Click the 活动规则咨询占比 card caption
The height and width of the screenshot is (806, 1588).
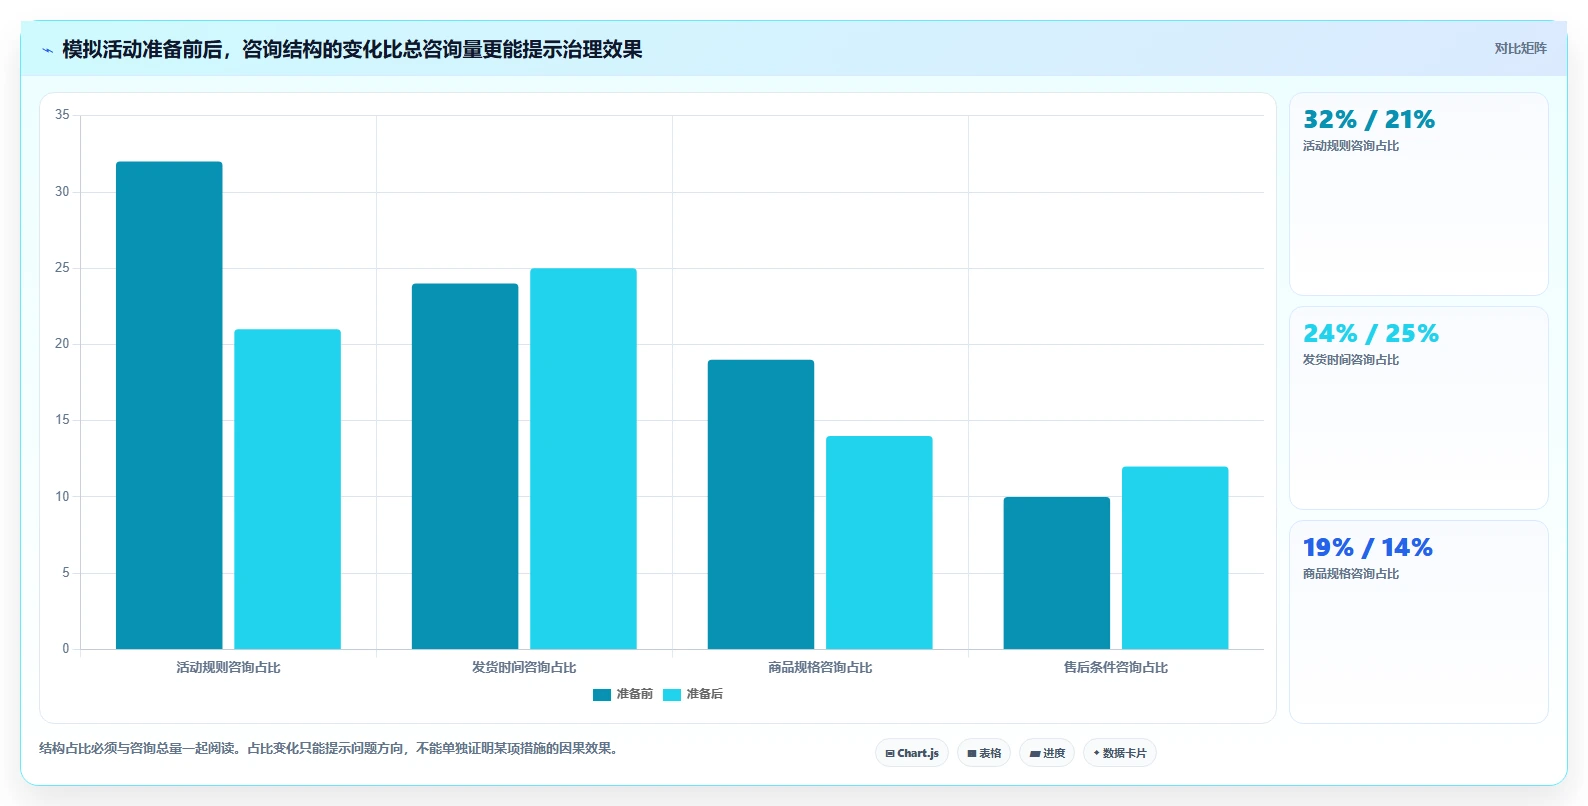point(1351,146)
